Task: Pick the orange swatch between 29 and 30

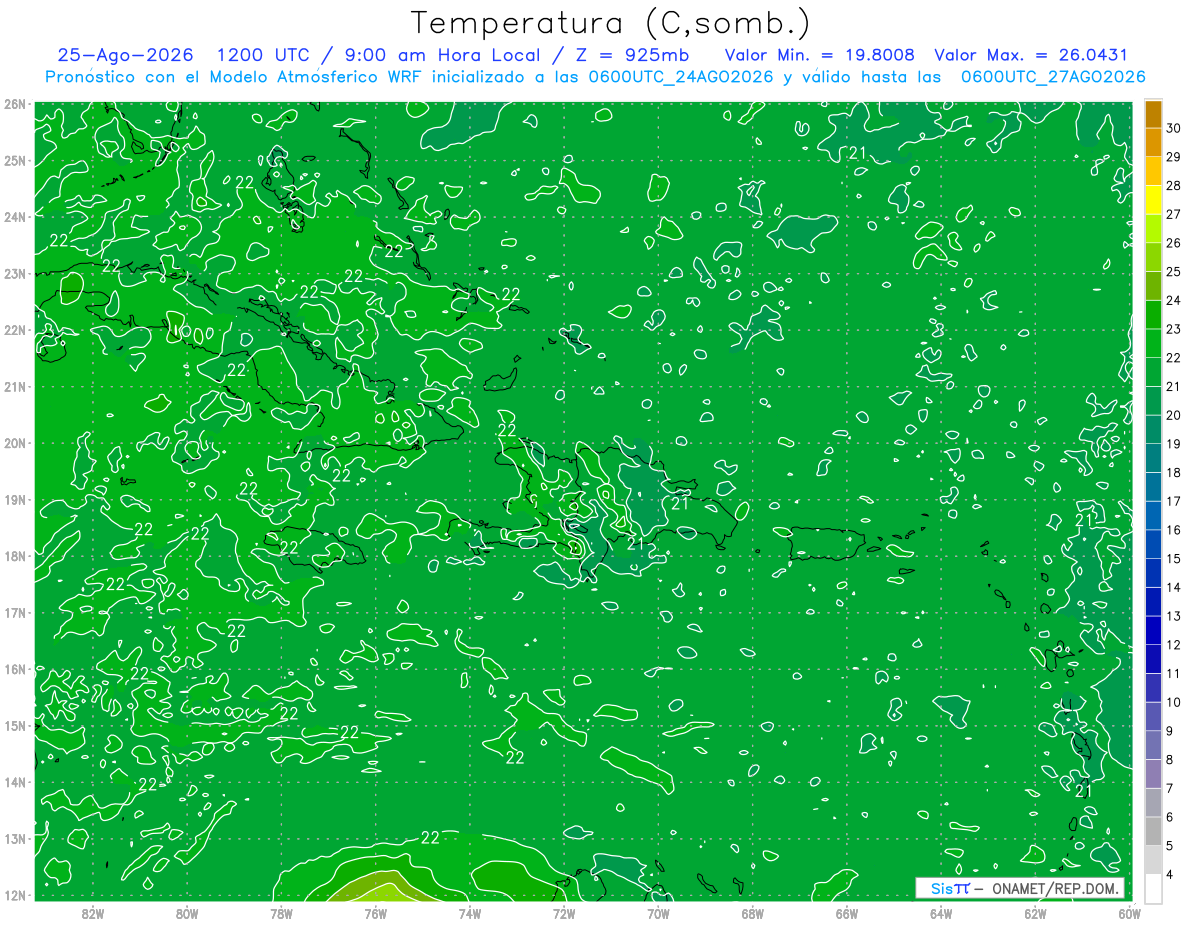Action: 1153,142
